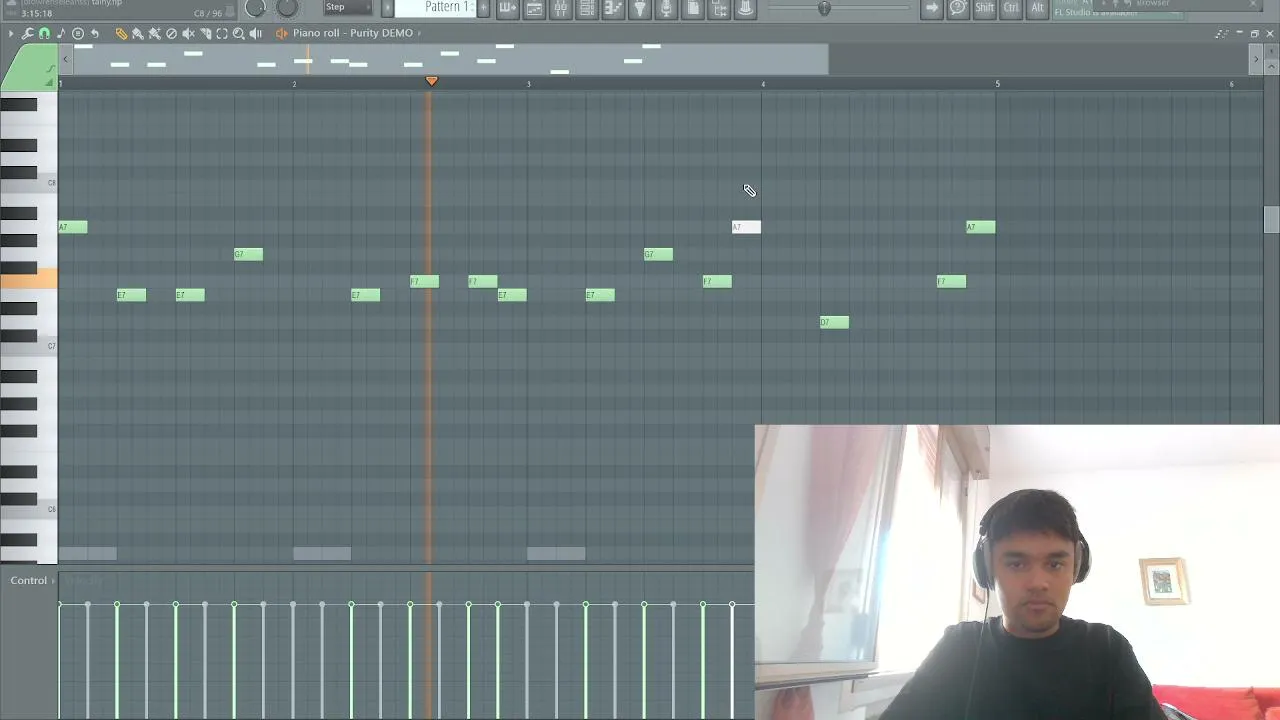Click the microphone recording icon
1280x720 pixels.
(x=666, y=8)
